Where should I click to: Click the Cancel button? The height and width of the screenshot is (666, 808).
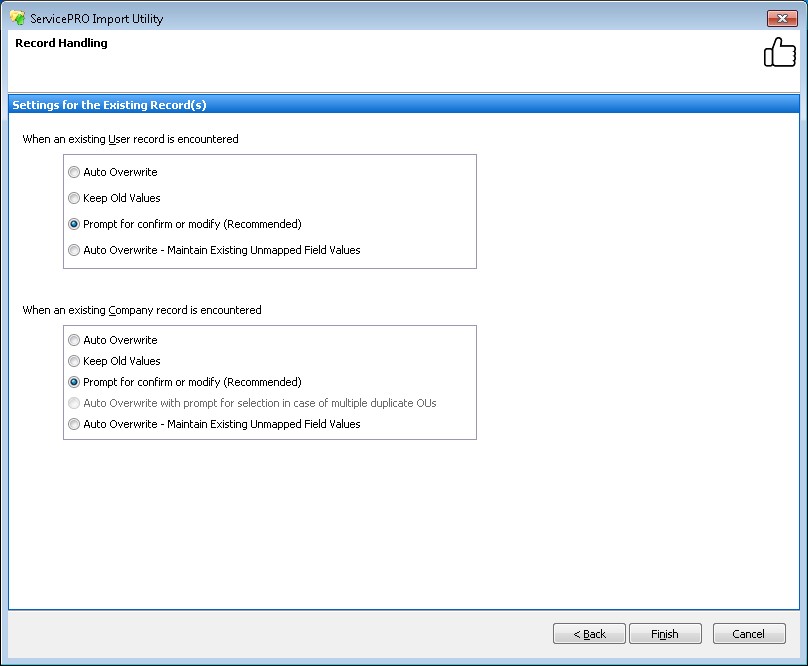coord(748,633)
